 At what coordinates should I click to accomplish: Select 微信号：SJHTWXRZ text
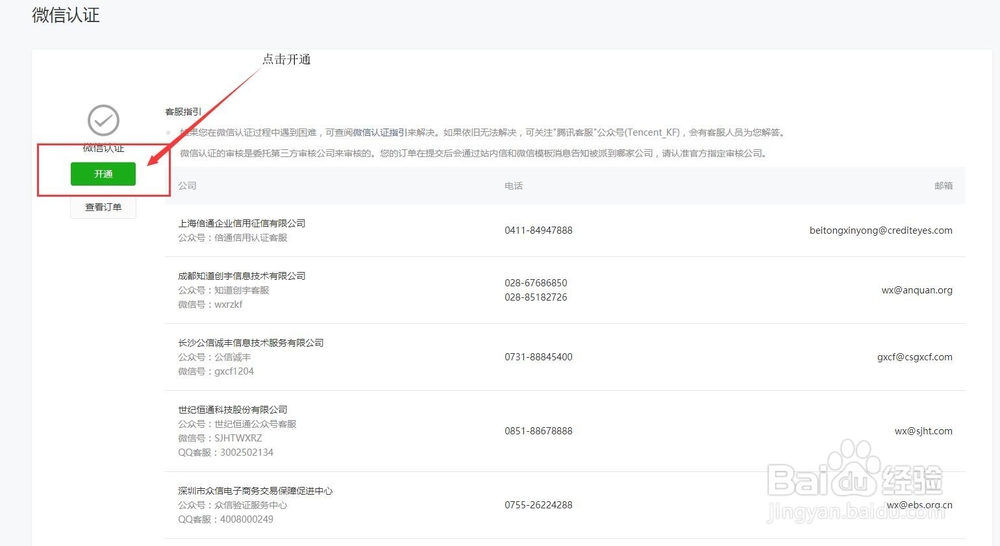tap(220, 438)
